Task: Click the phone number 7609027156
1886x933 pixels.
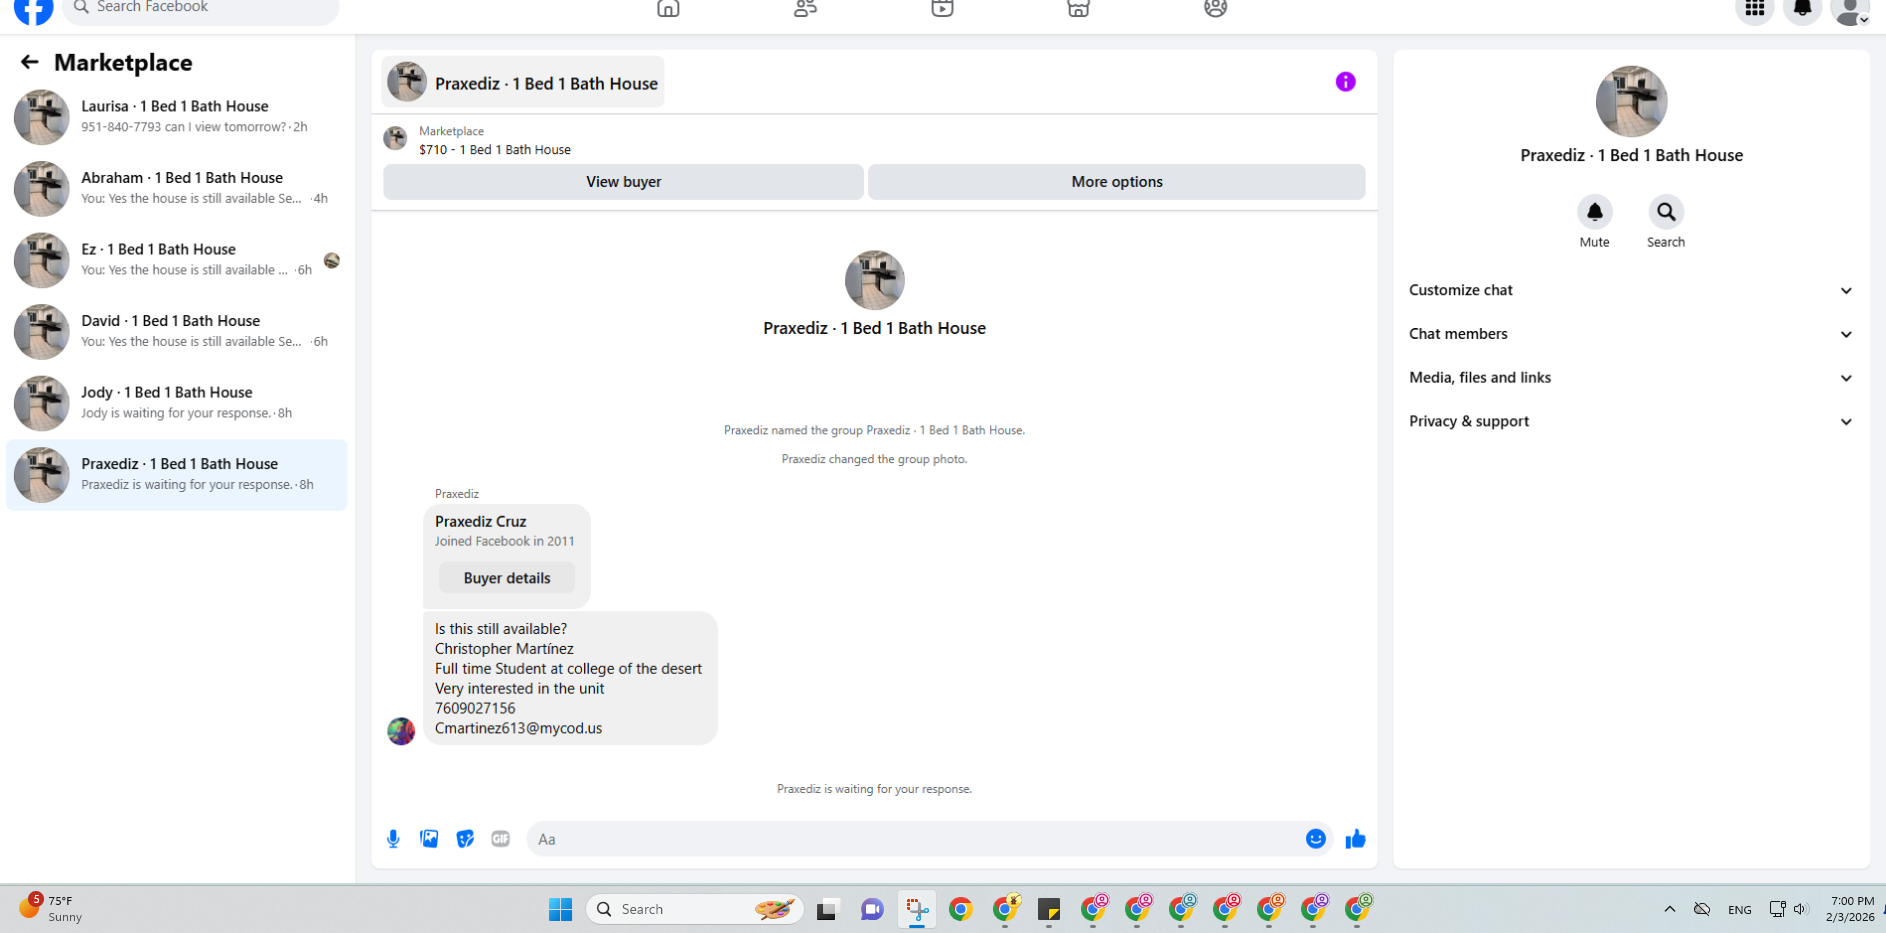Action: pos(475,708)
